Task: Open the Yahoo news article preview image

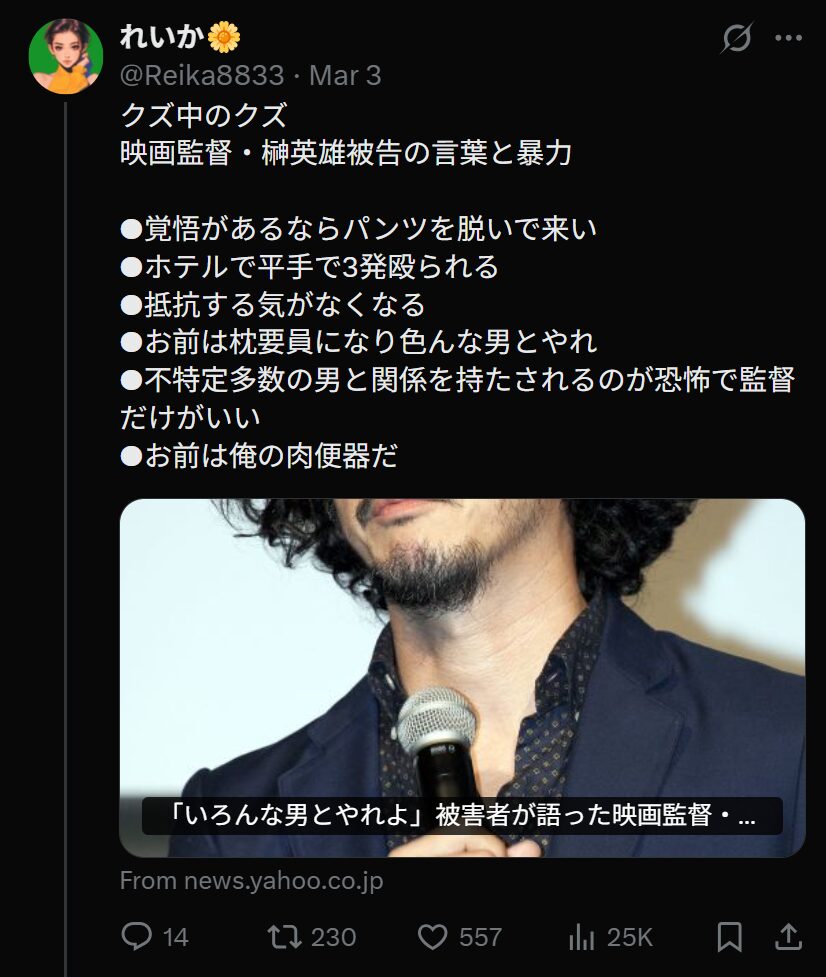Action: pyautogui.click(x=462, y=678)
